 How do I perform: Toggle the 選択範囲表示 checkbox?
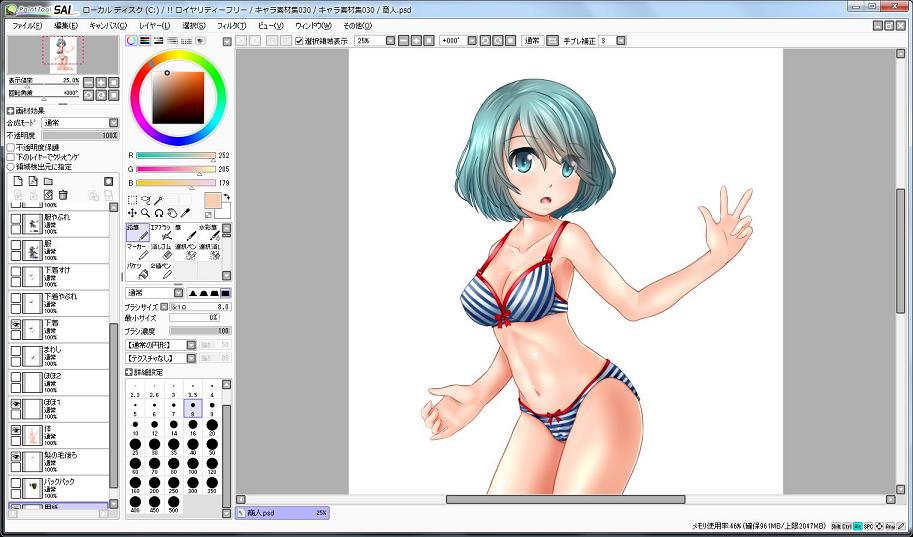pyautogui.click(x=300, y=41)
